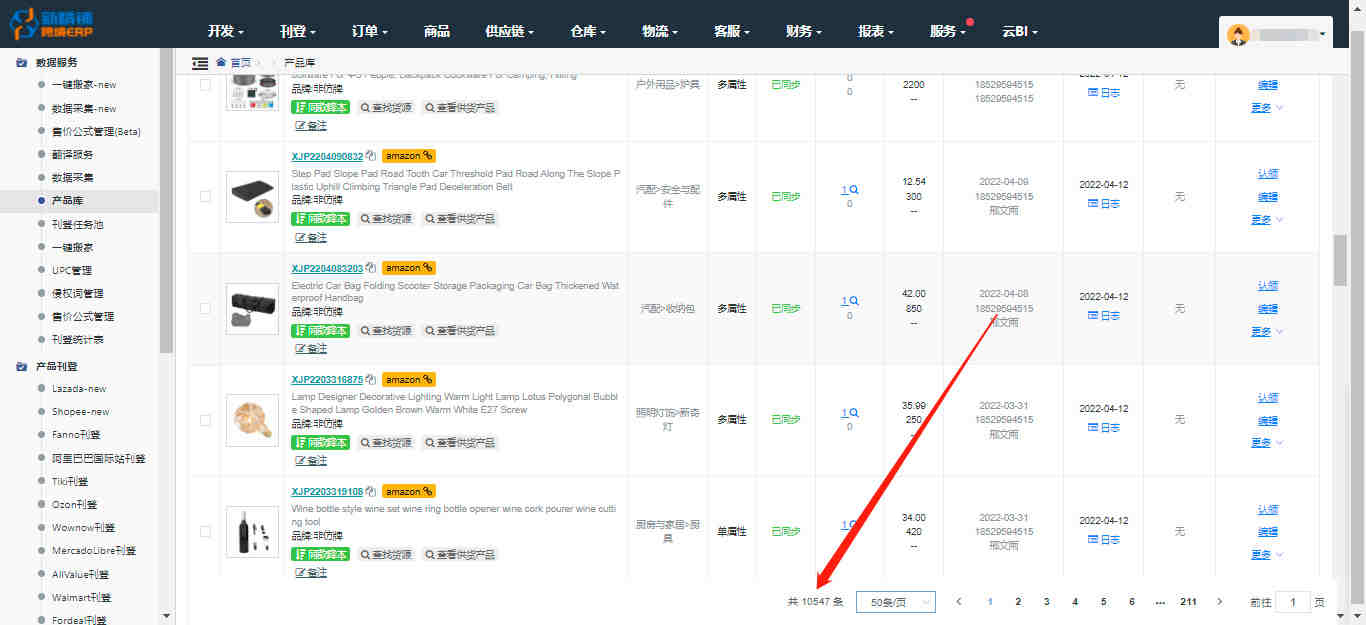The height and width of the screenshot is (625, 1366).
Task: Copy product ID XJP2204083203 using the copy icon
Action: [371, 268]
